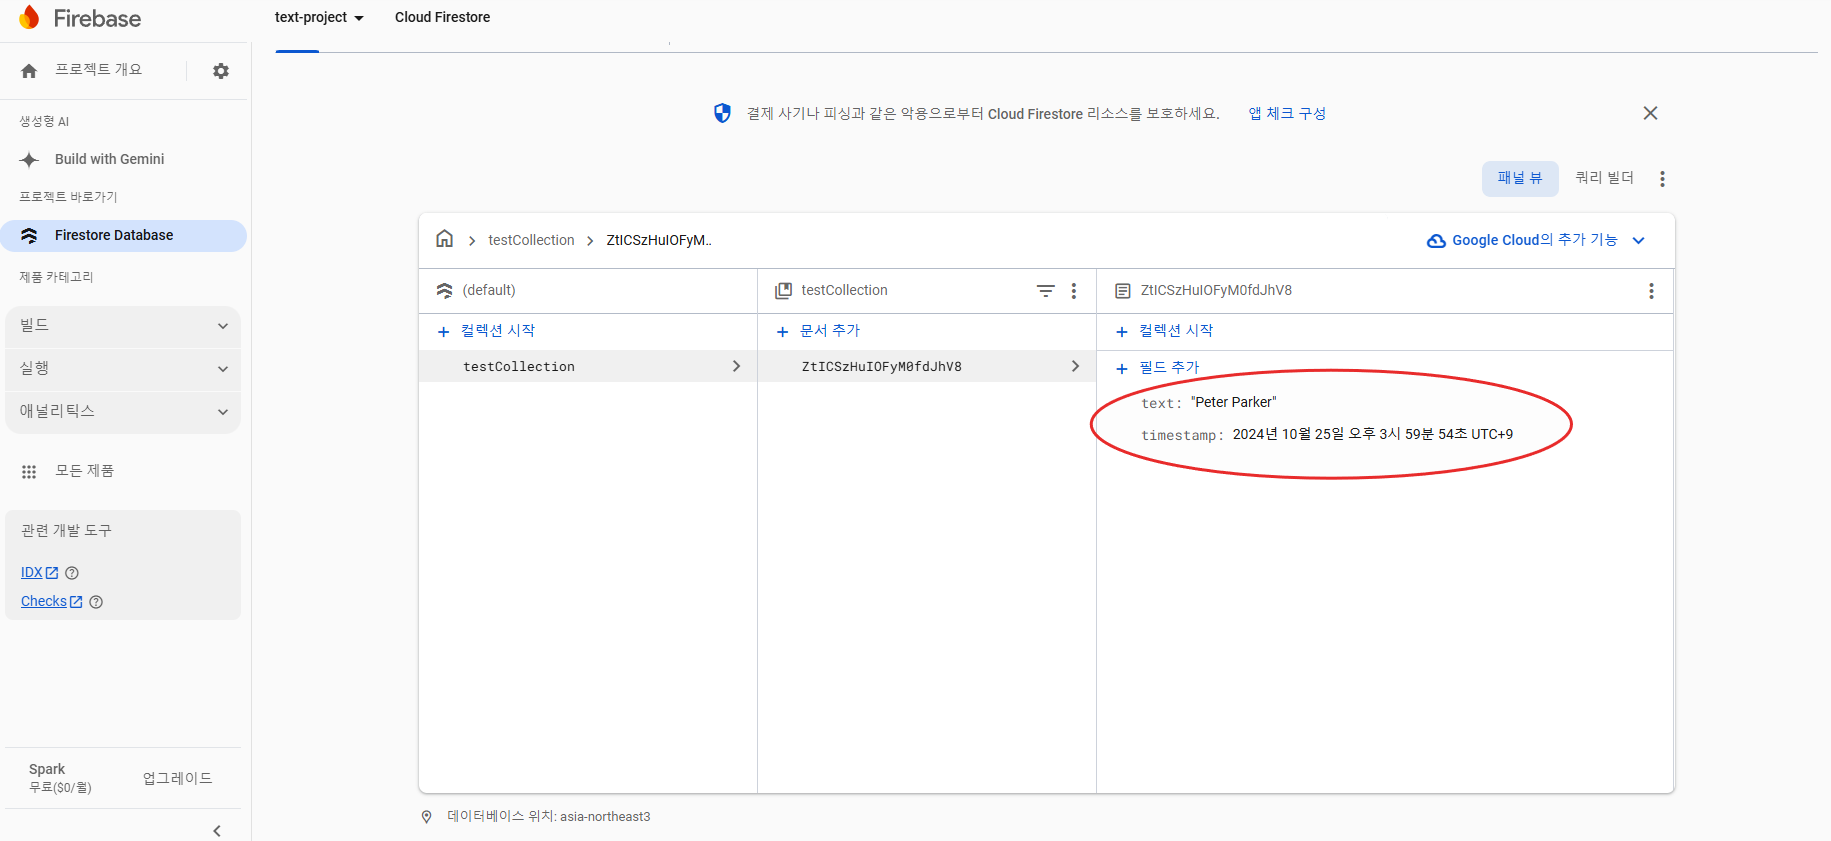Open the filter icon for testCollection
This screenshot has height=841, width=1831.
(1046, 291)
